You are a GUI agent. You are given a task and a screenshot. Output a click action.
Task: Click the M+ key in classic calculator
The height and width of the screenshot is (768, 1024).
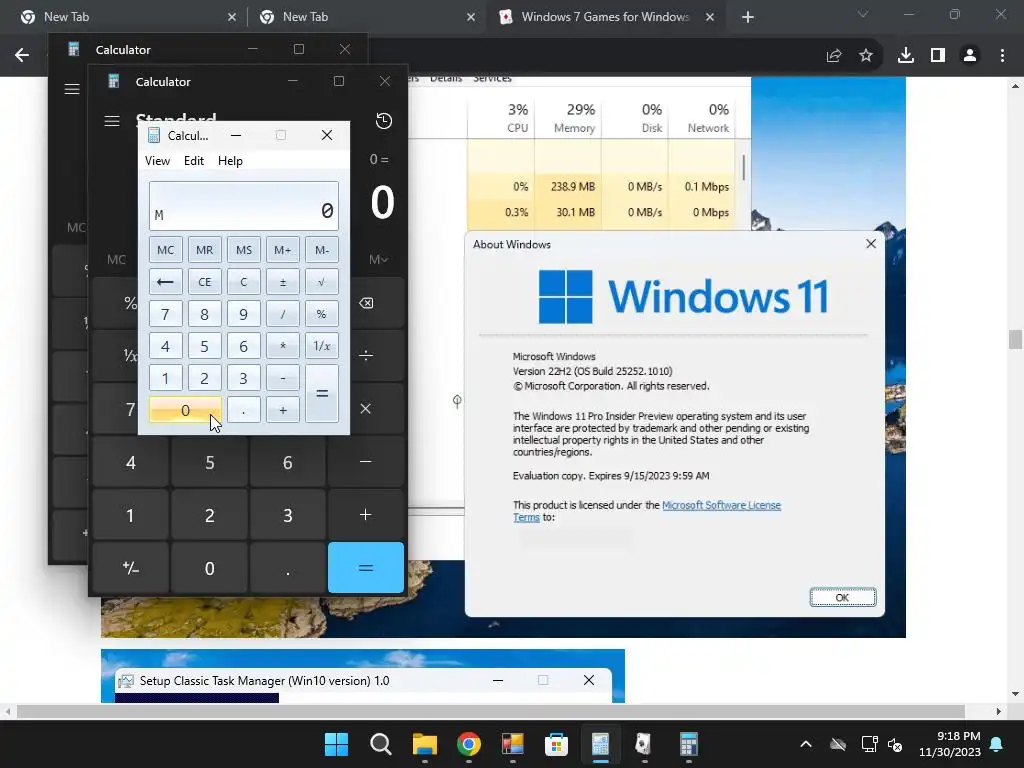point(283,250)
